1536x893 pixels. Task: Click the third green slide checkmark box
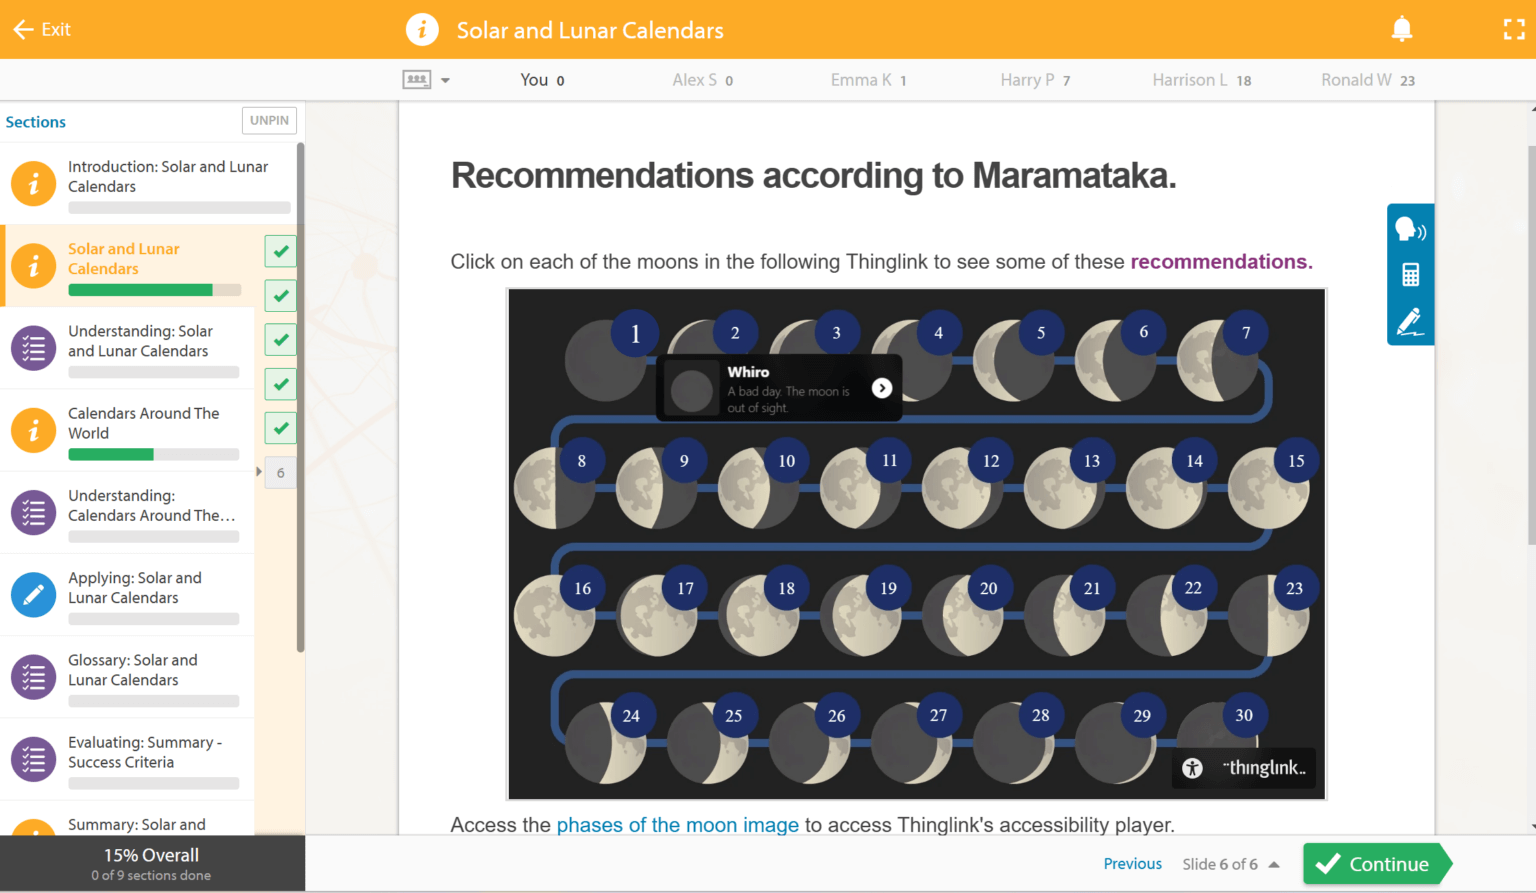[x=281, y=340]
